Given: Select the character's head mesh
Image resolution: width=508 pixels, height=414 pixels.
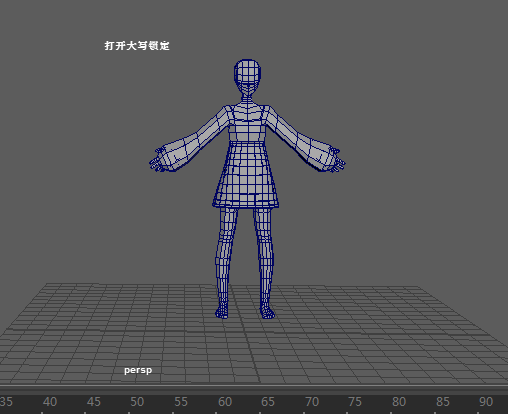Looking at the screenshot, I should tap(247, 77).
